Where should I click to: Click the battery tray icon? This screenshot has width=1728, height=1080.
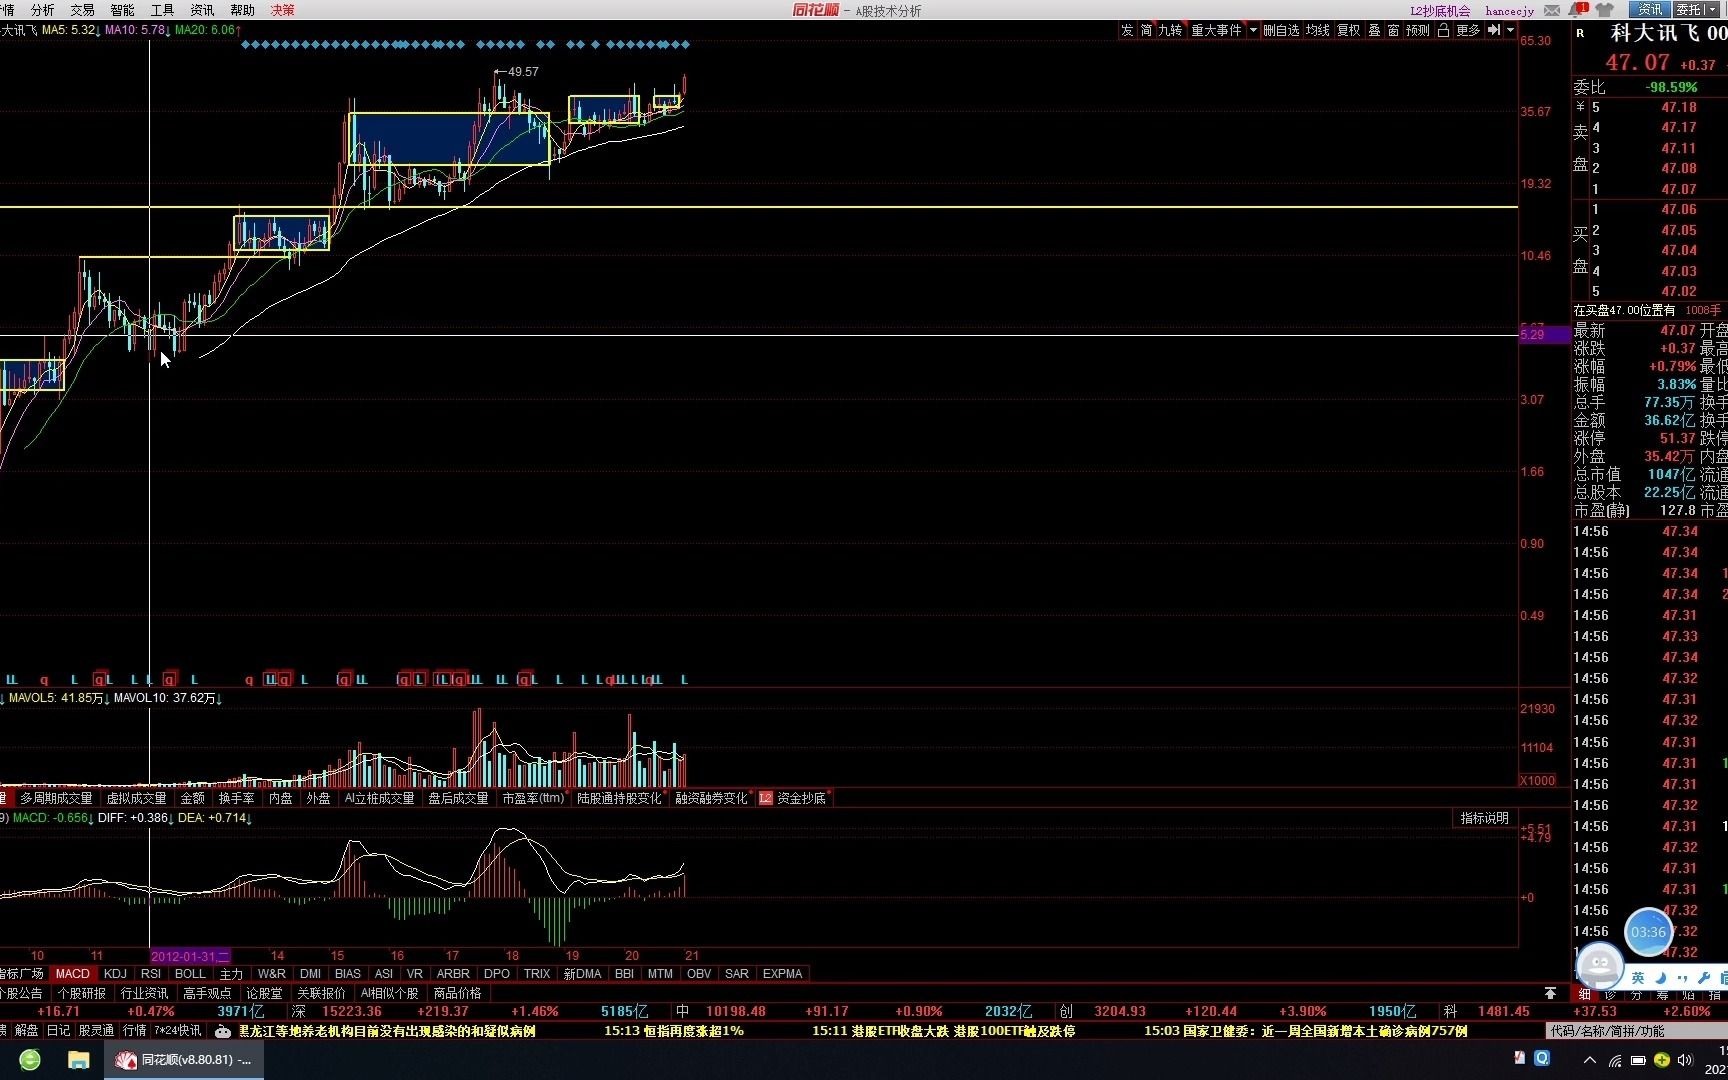1638,1060
